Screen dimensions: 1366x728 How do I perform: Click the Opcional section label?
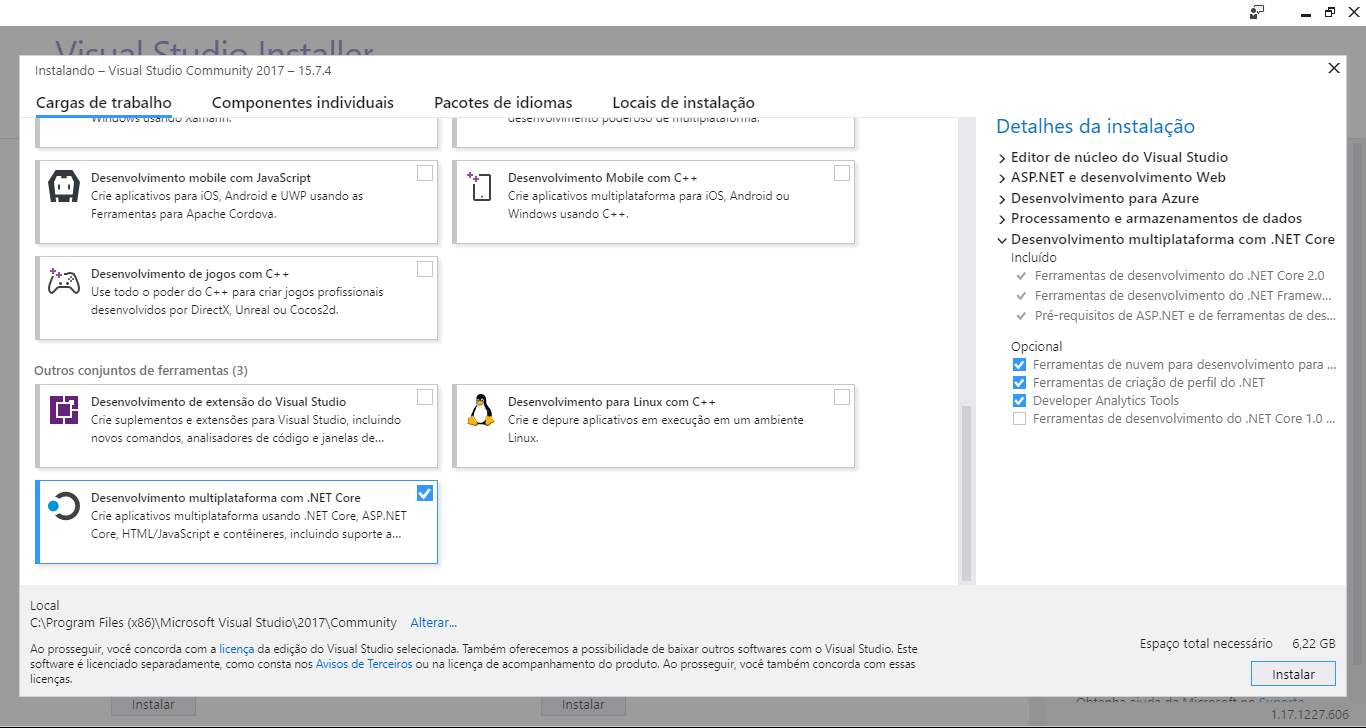(x=1036, y=347)
